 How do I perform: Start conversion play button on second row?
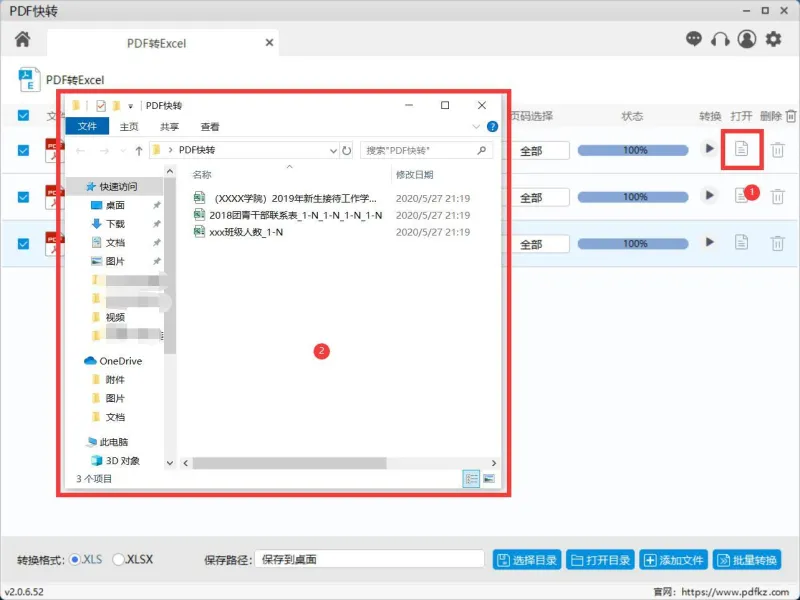709,195
